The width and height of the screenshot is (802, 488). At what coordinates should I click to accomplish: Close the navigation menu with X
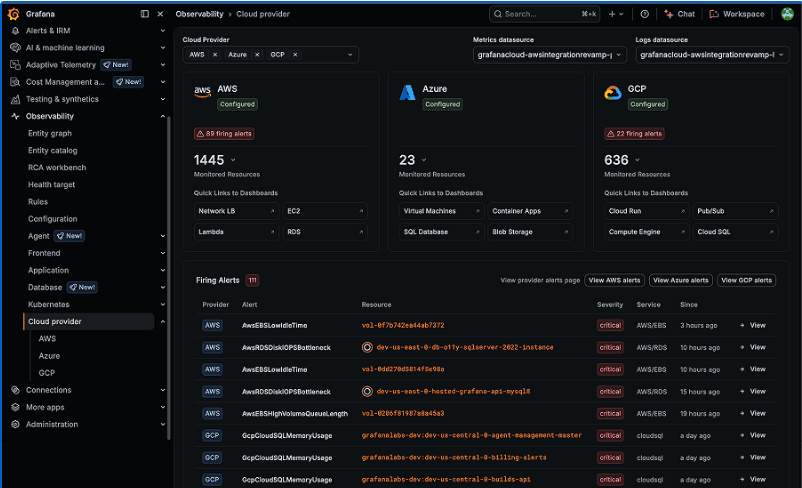coord(160,14)
